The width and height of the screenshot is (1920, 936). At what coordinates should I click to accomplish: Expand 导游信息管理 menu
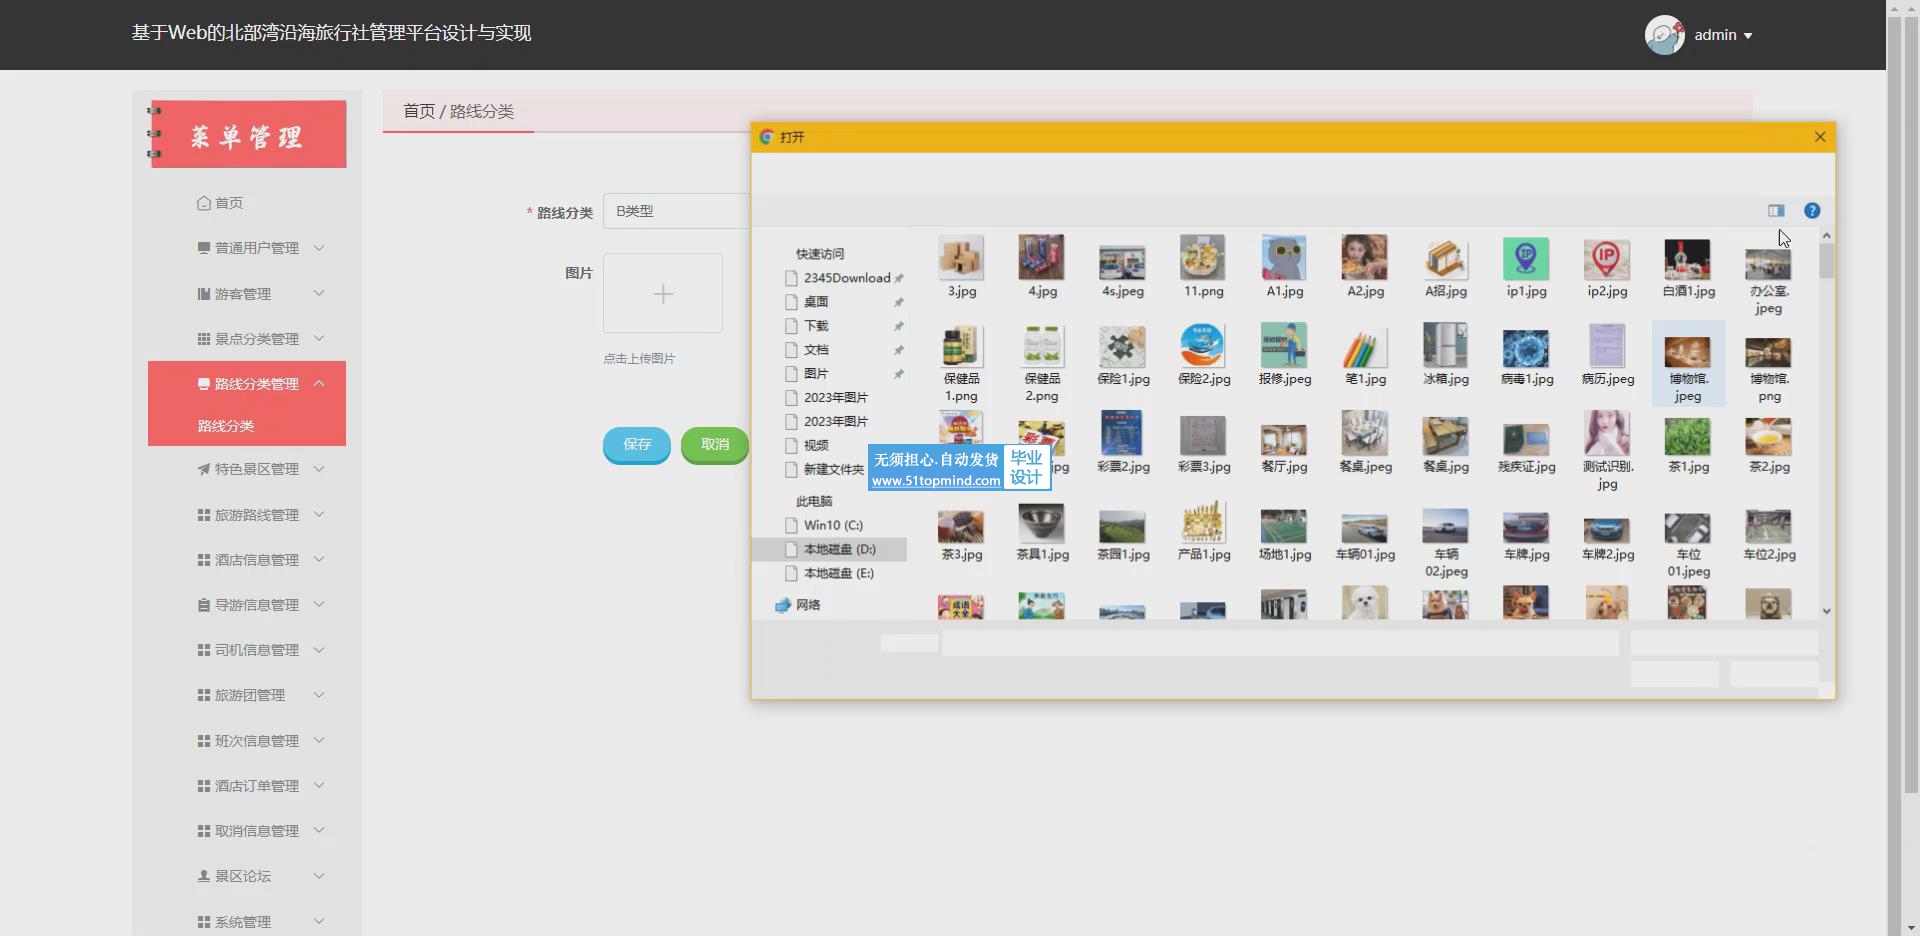tap(247, 605)
